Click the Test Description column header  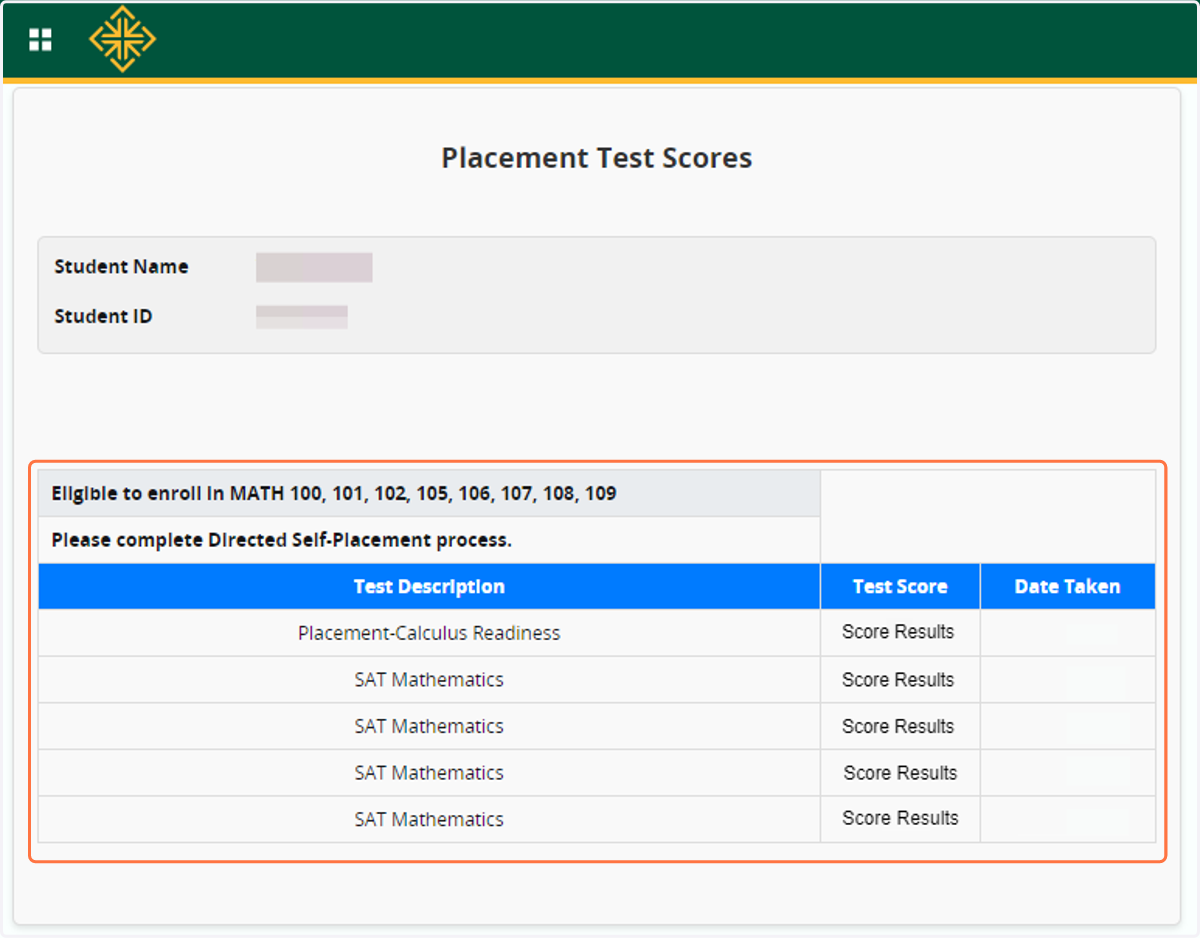click(429, 587)
